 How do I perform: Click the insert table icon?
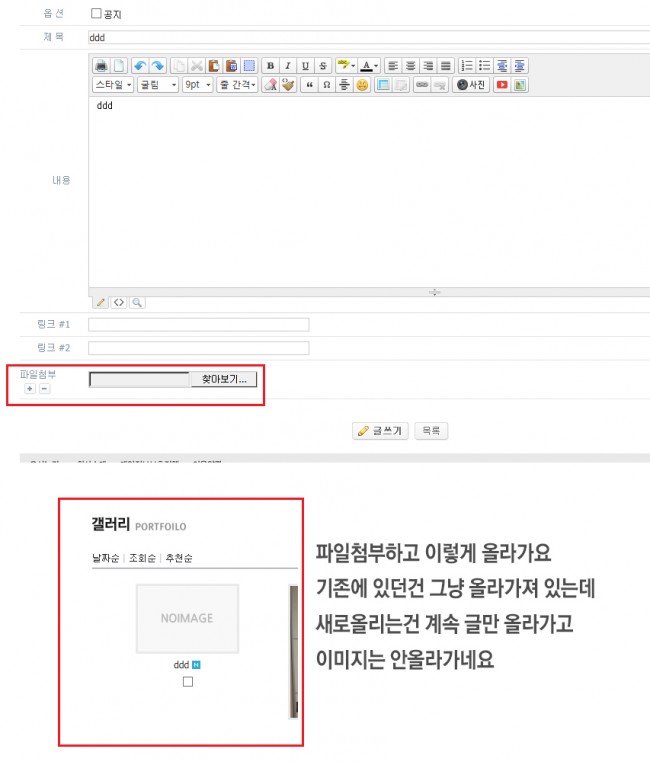383,85
